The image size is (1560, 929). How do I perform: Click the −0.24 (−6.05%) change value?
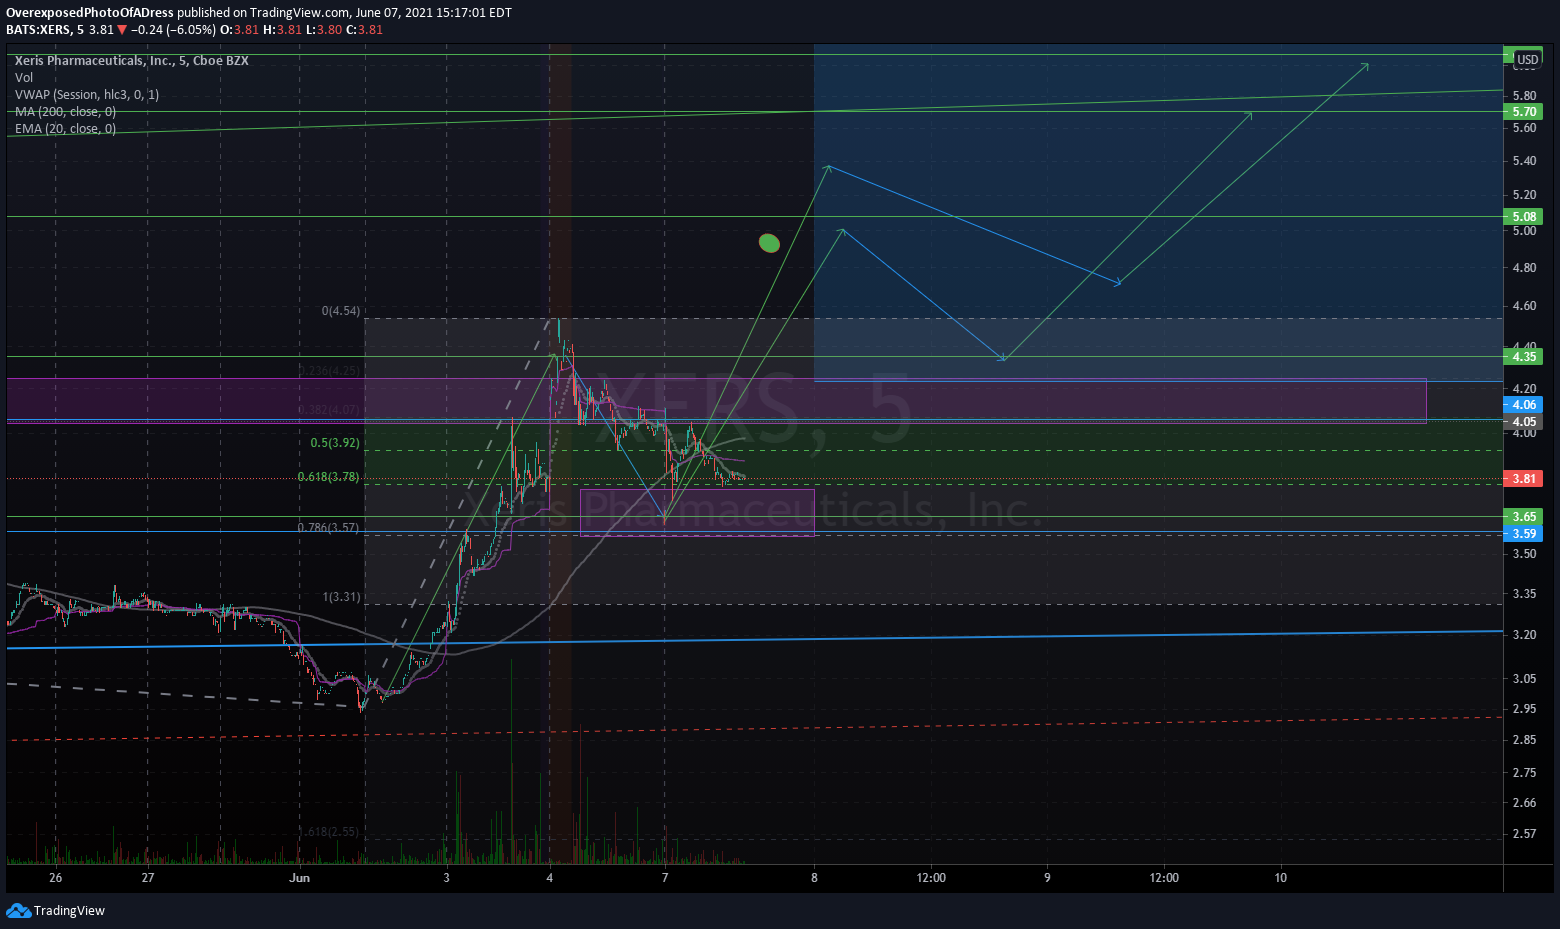pos(173,30)
